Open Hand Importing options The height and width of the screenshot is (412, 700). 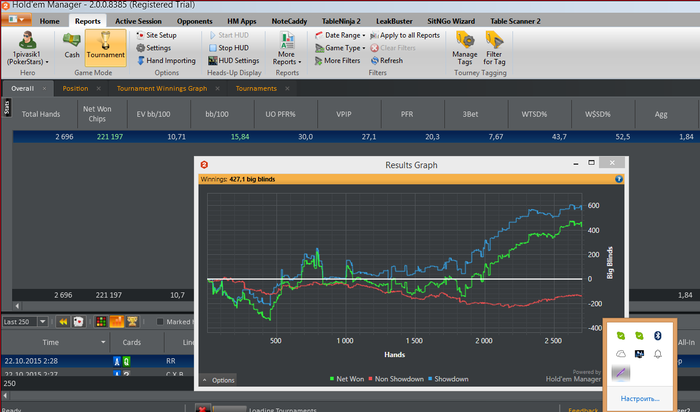tap(165, 60)
